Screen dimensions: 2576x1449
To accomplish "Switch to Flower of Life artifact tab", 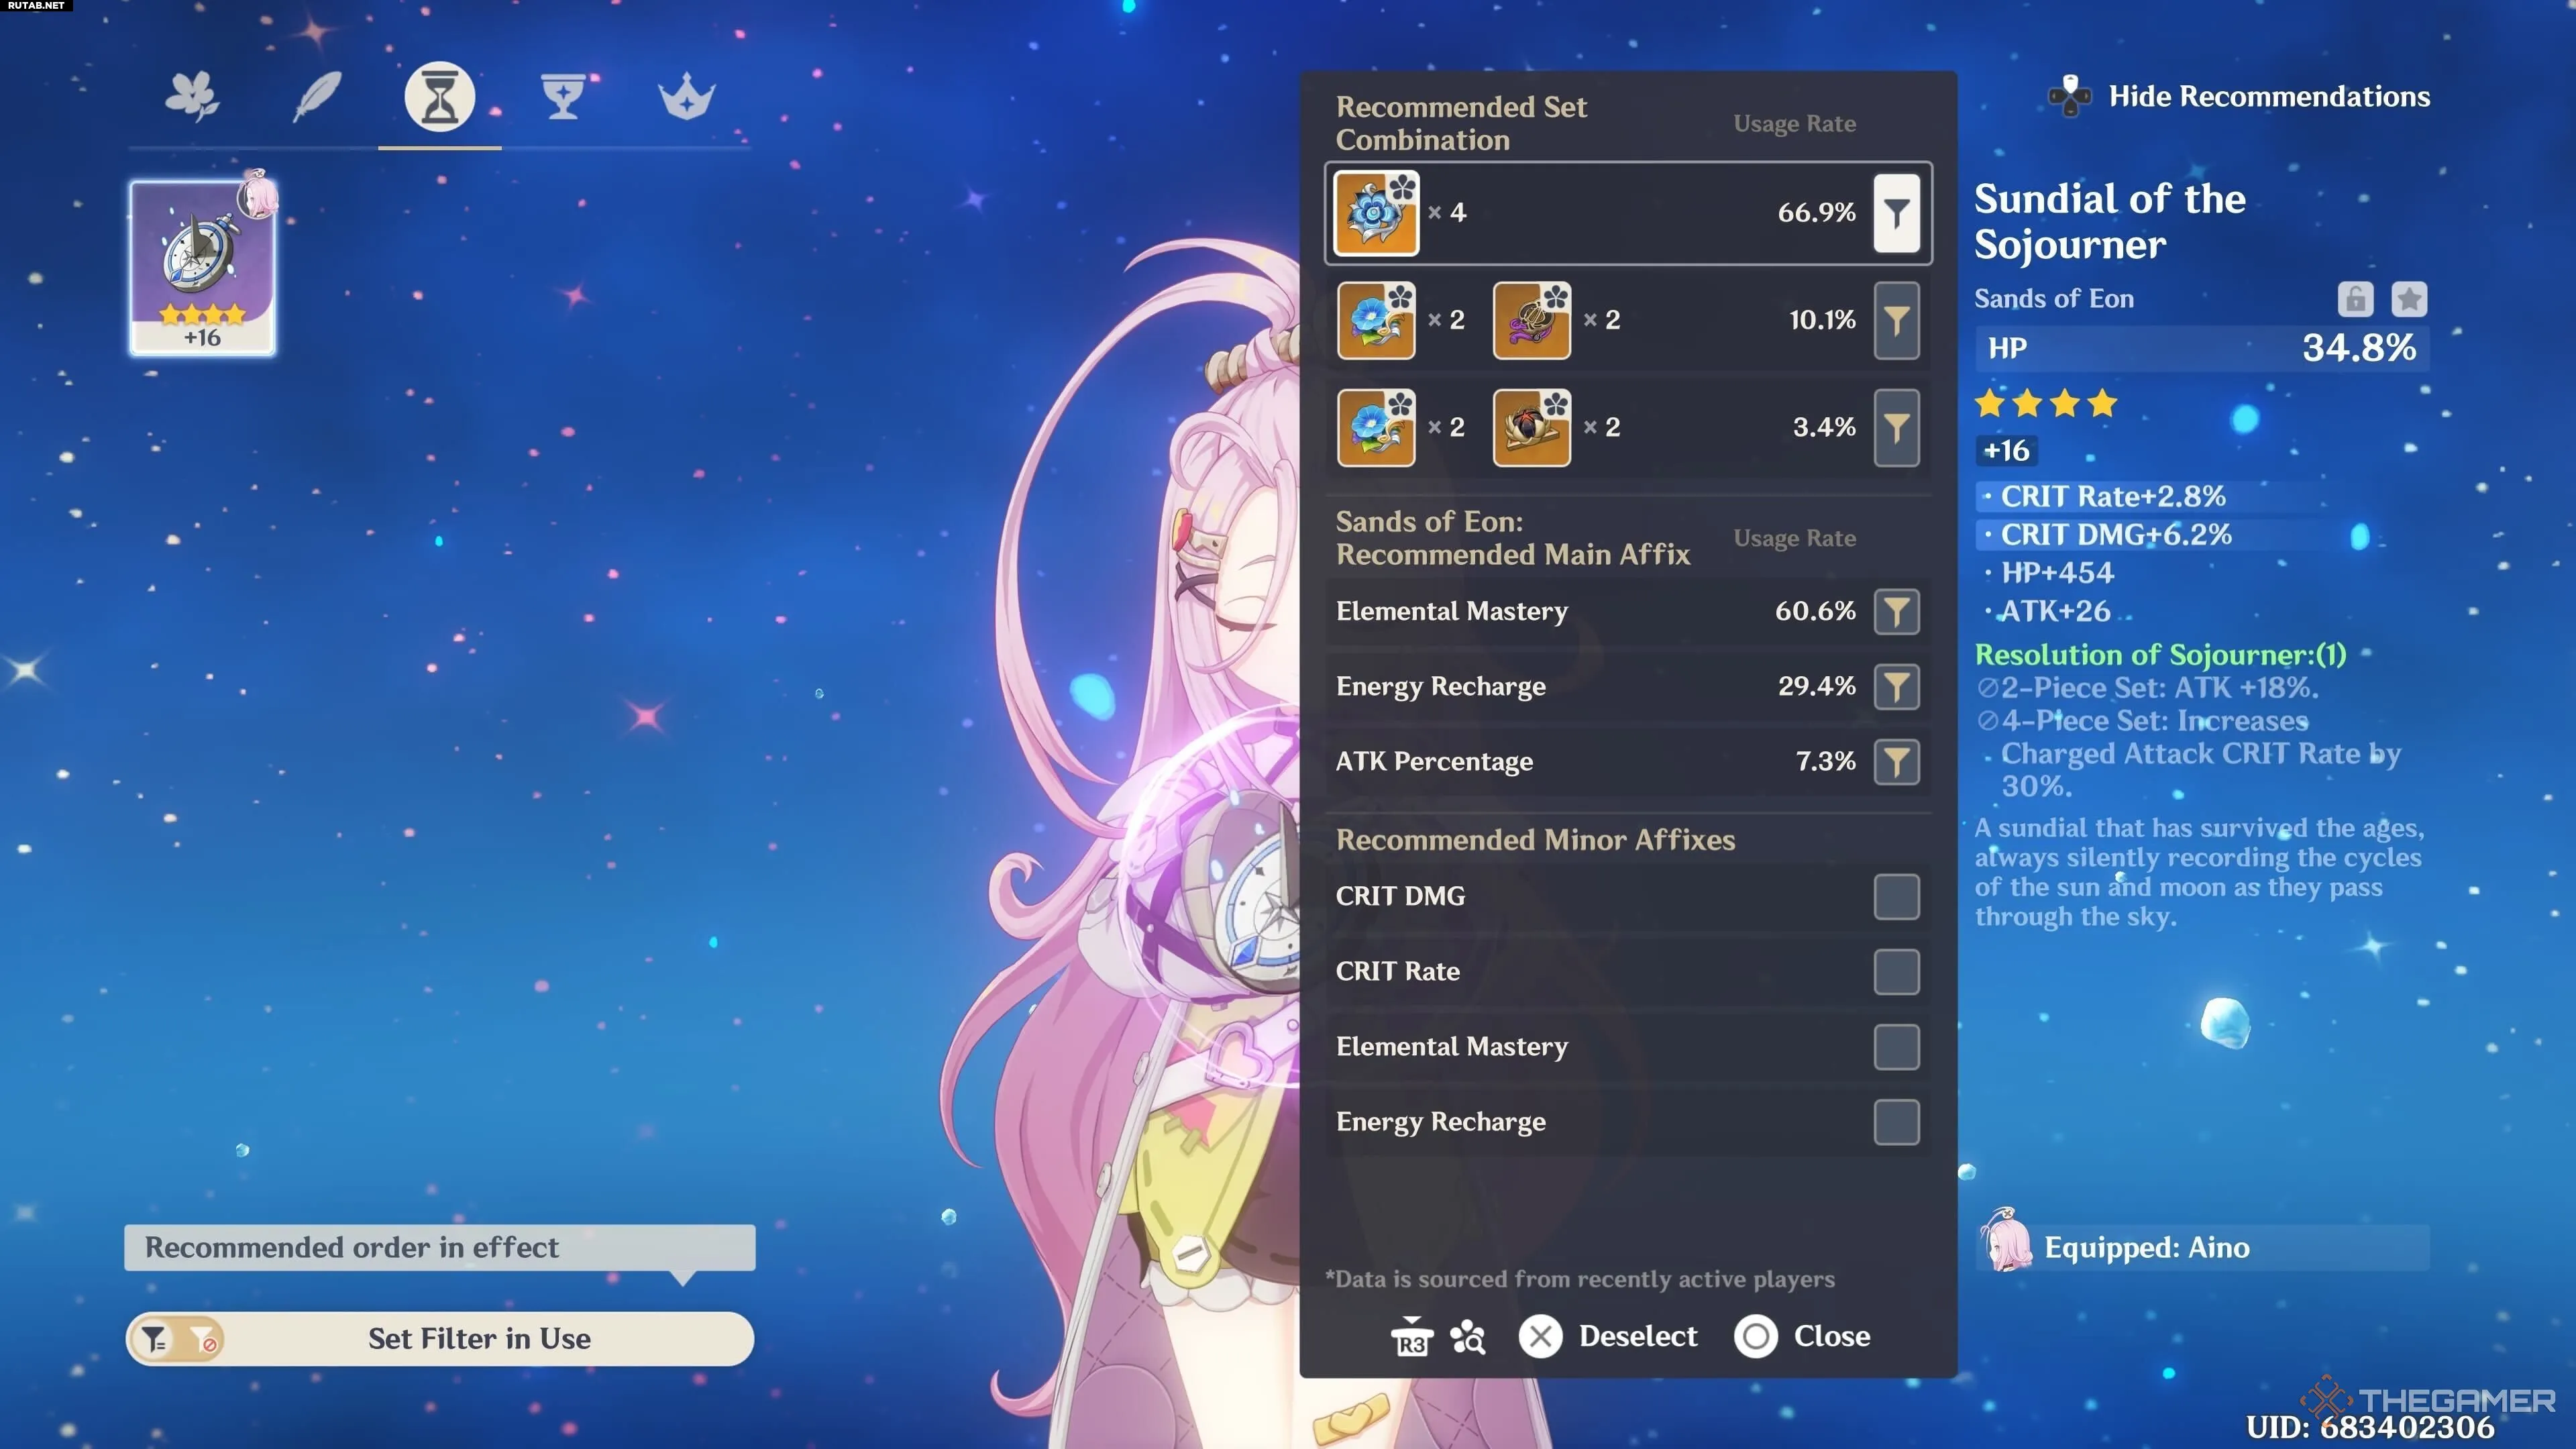I will coord(192,97).
